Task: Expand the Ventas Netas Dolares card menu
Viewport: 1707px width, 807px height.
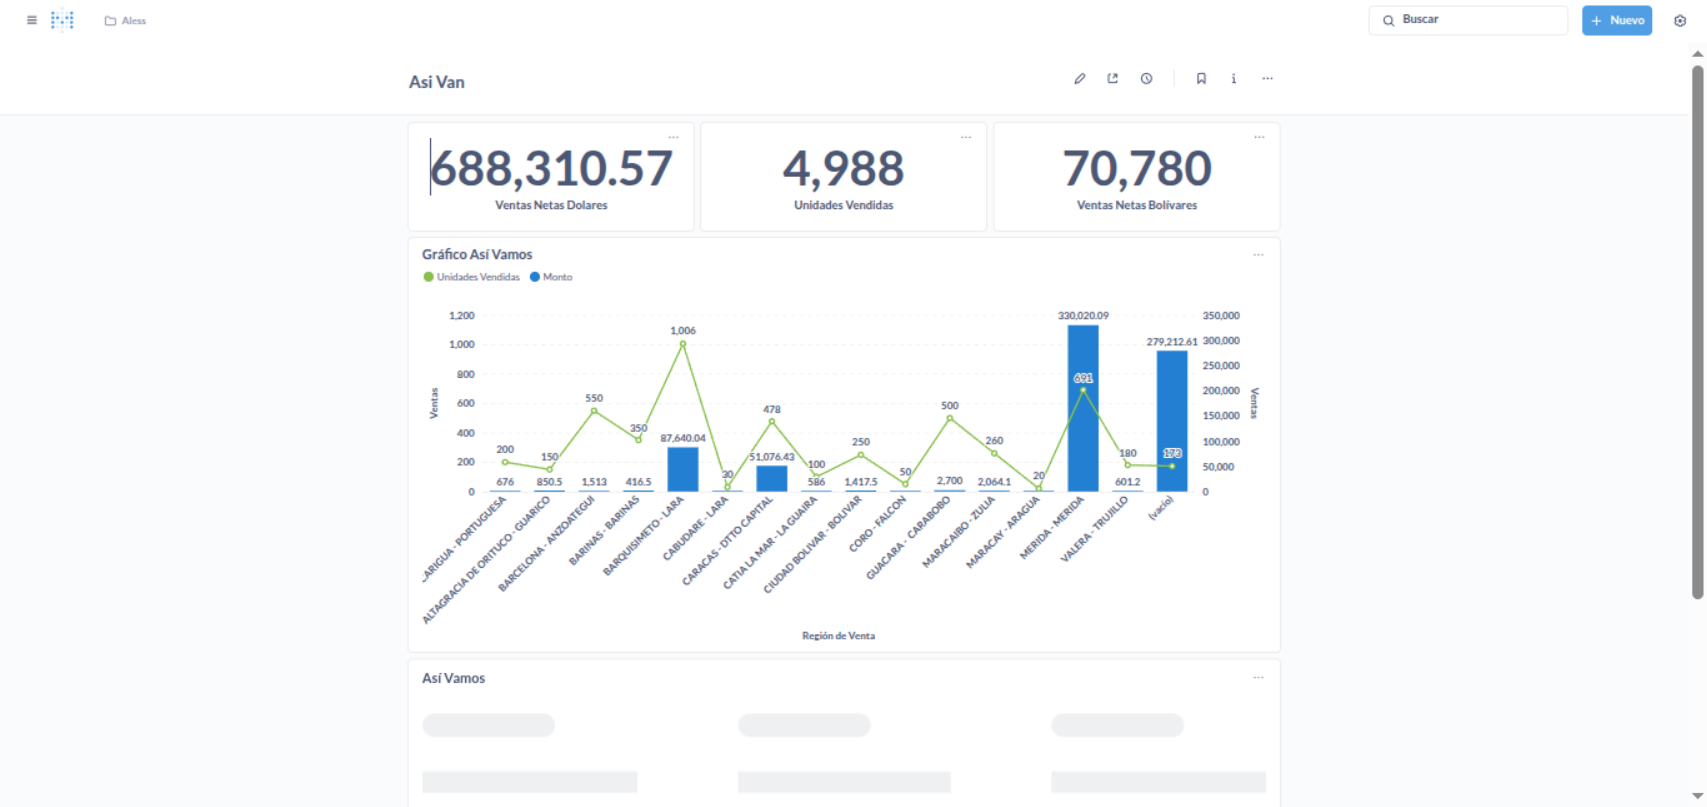Action: point(673,137)
